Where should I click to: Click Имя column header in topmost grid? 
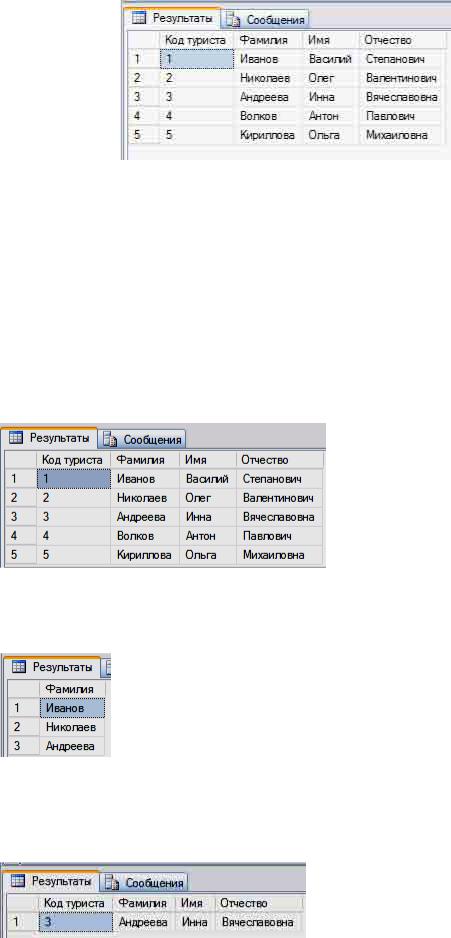pos(331,40)
